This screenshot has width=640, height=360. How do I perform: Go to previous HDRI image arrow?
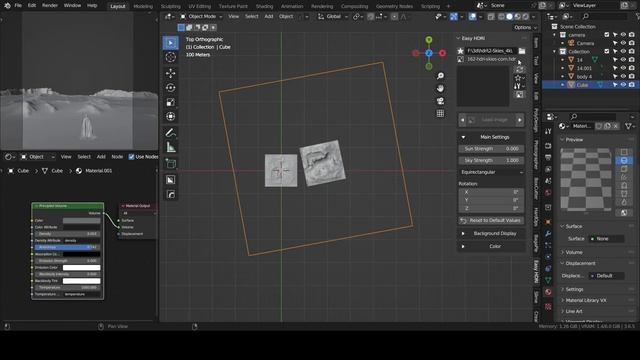click(462, 120)
